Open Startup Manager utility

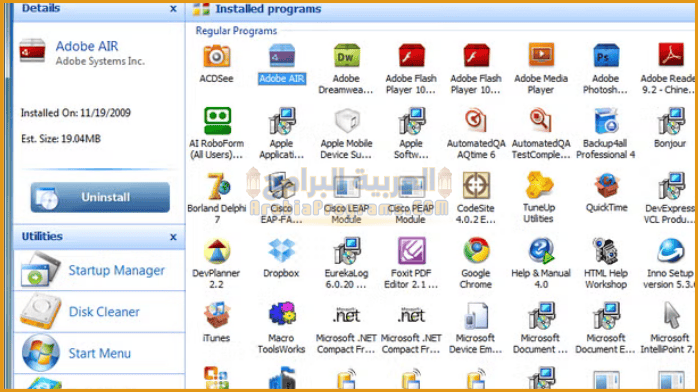coord(99,270)
